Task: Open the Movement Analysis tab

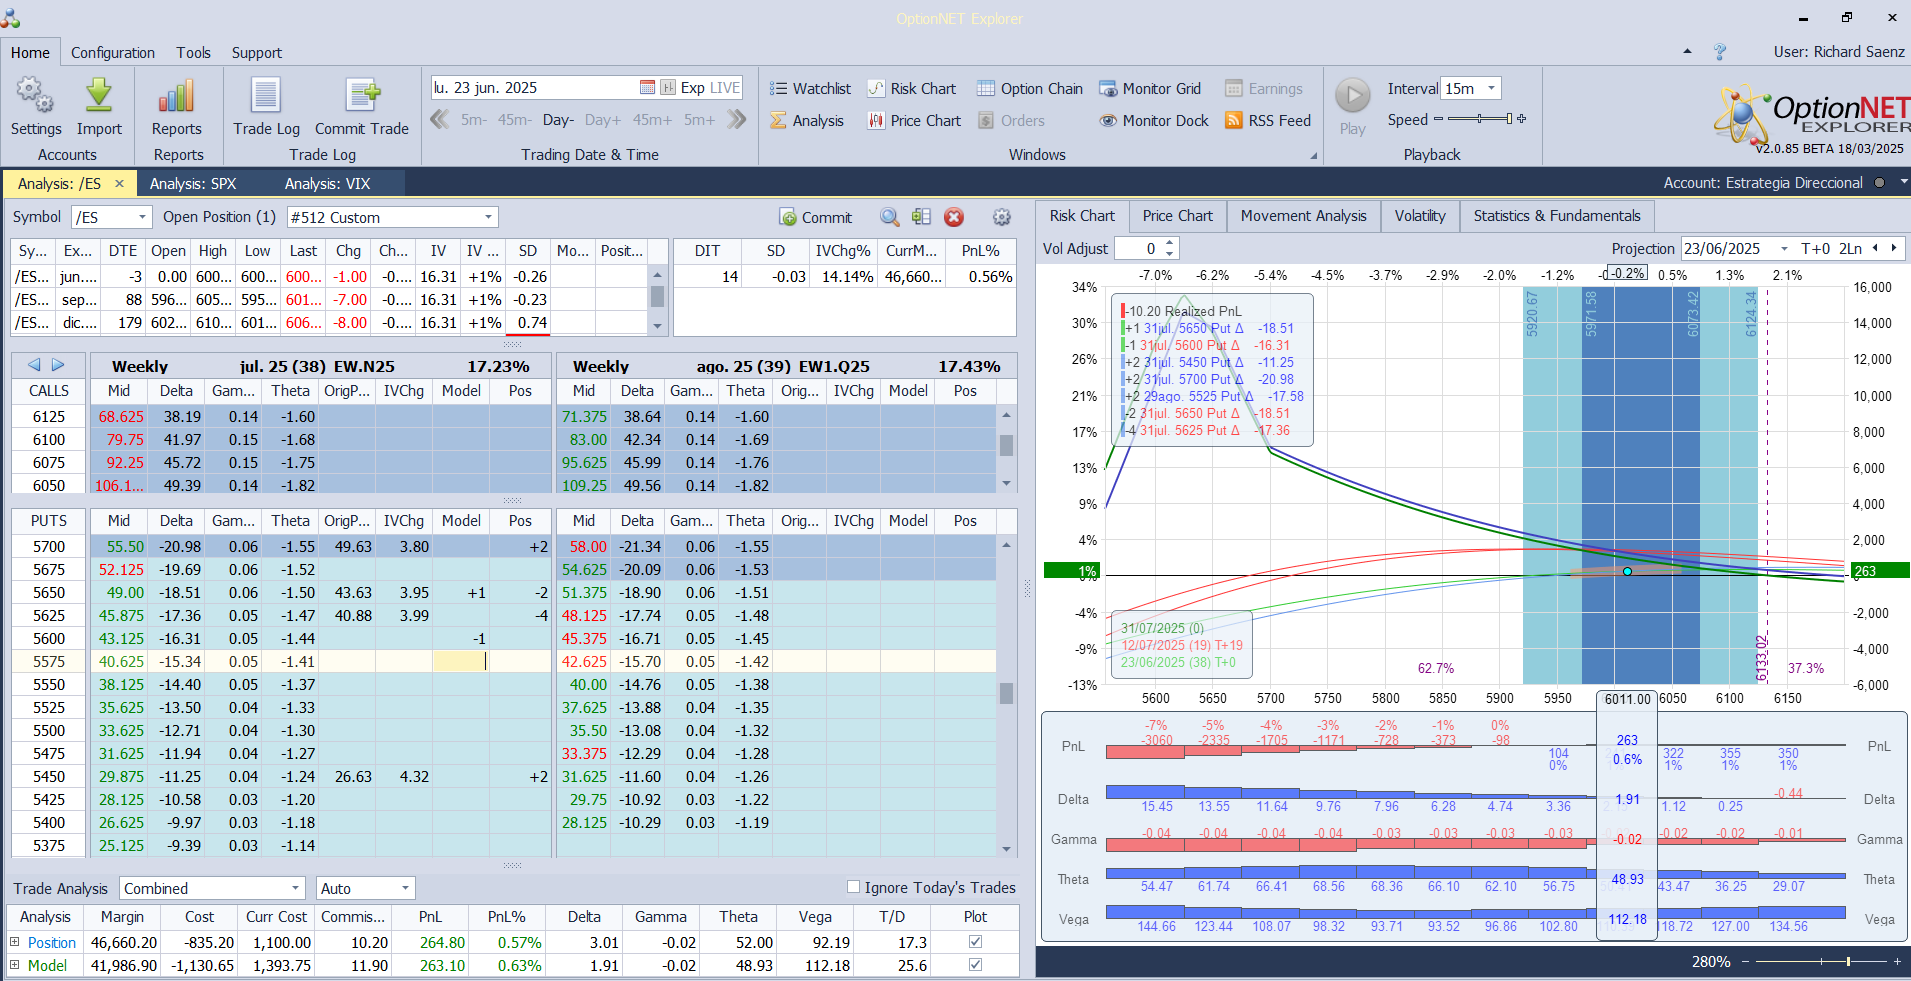Action: [1302, 216]
